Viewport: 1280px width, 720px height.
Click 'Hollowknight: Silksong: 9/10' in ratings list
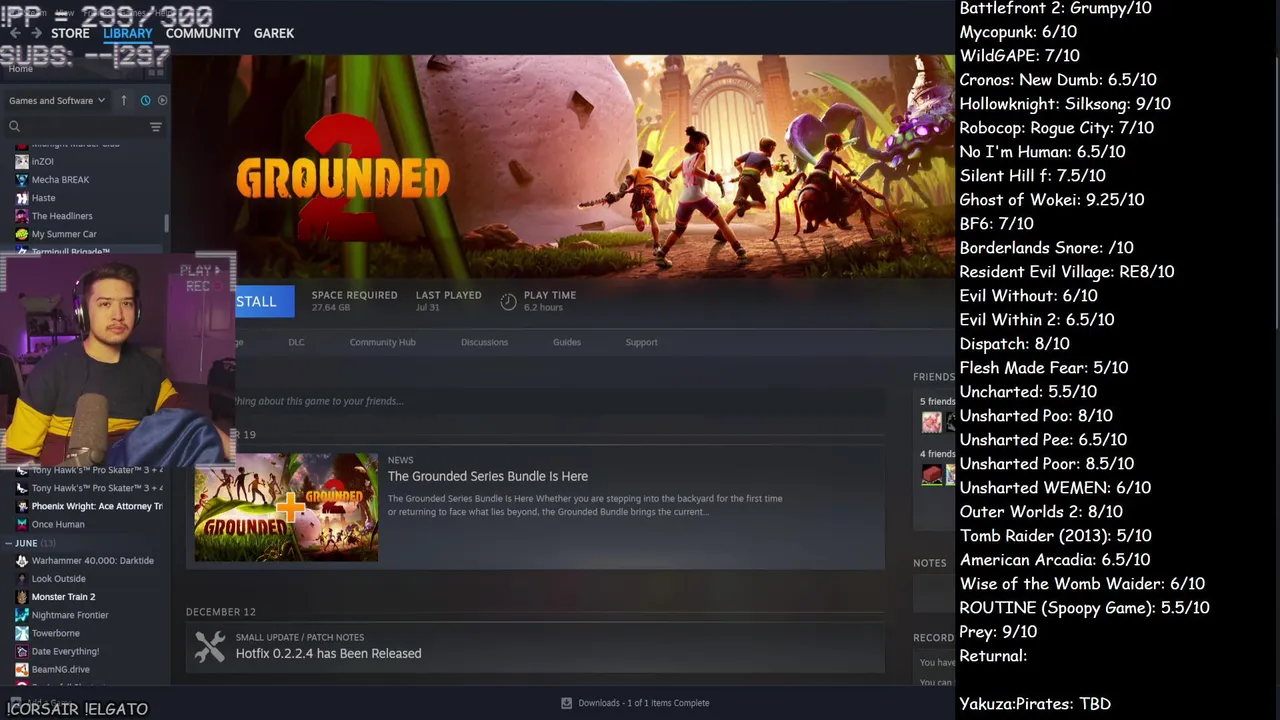coord(1065,104)
